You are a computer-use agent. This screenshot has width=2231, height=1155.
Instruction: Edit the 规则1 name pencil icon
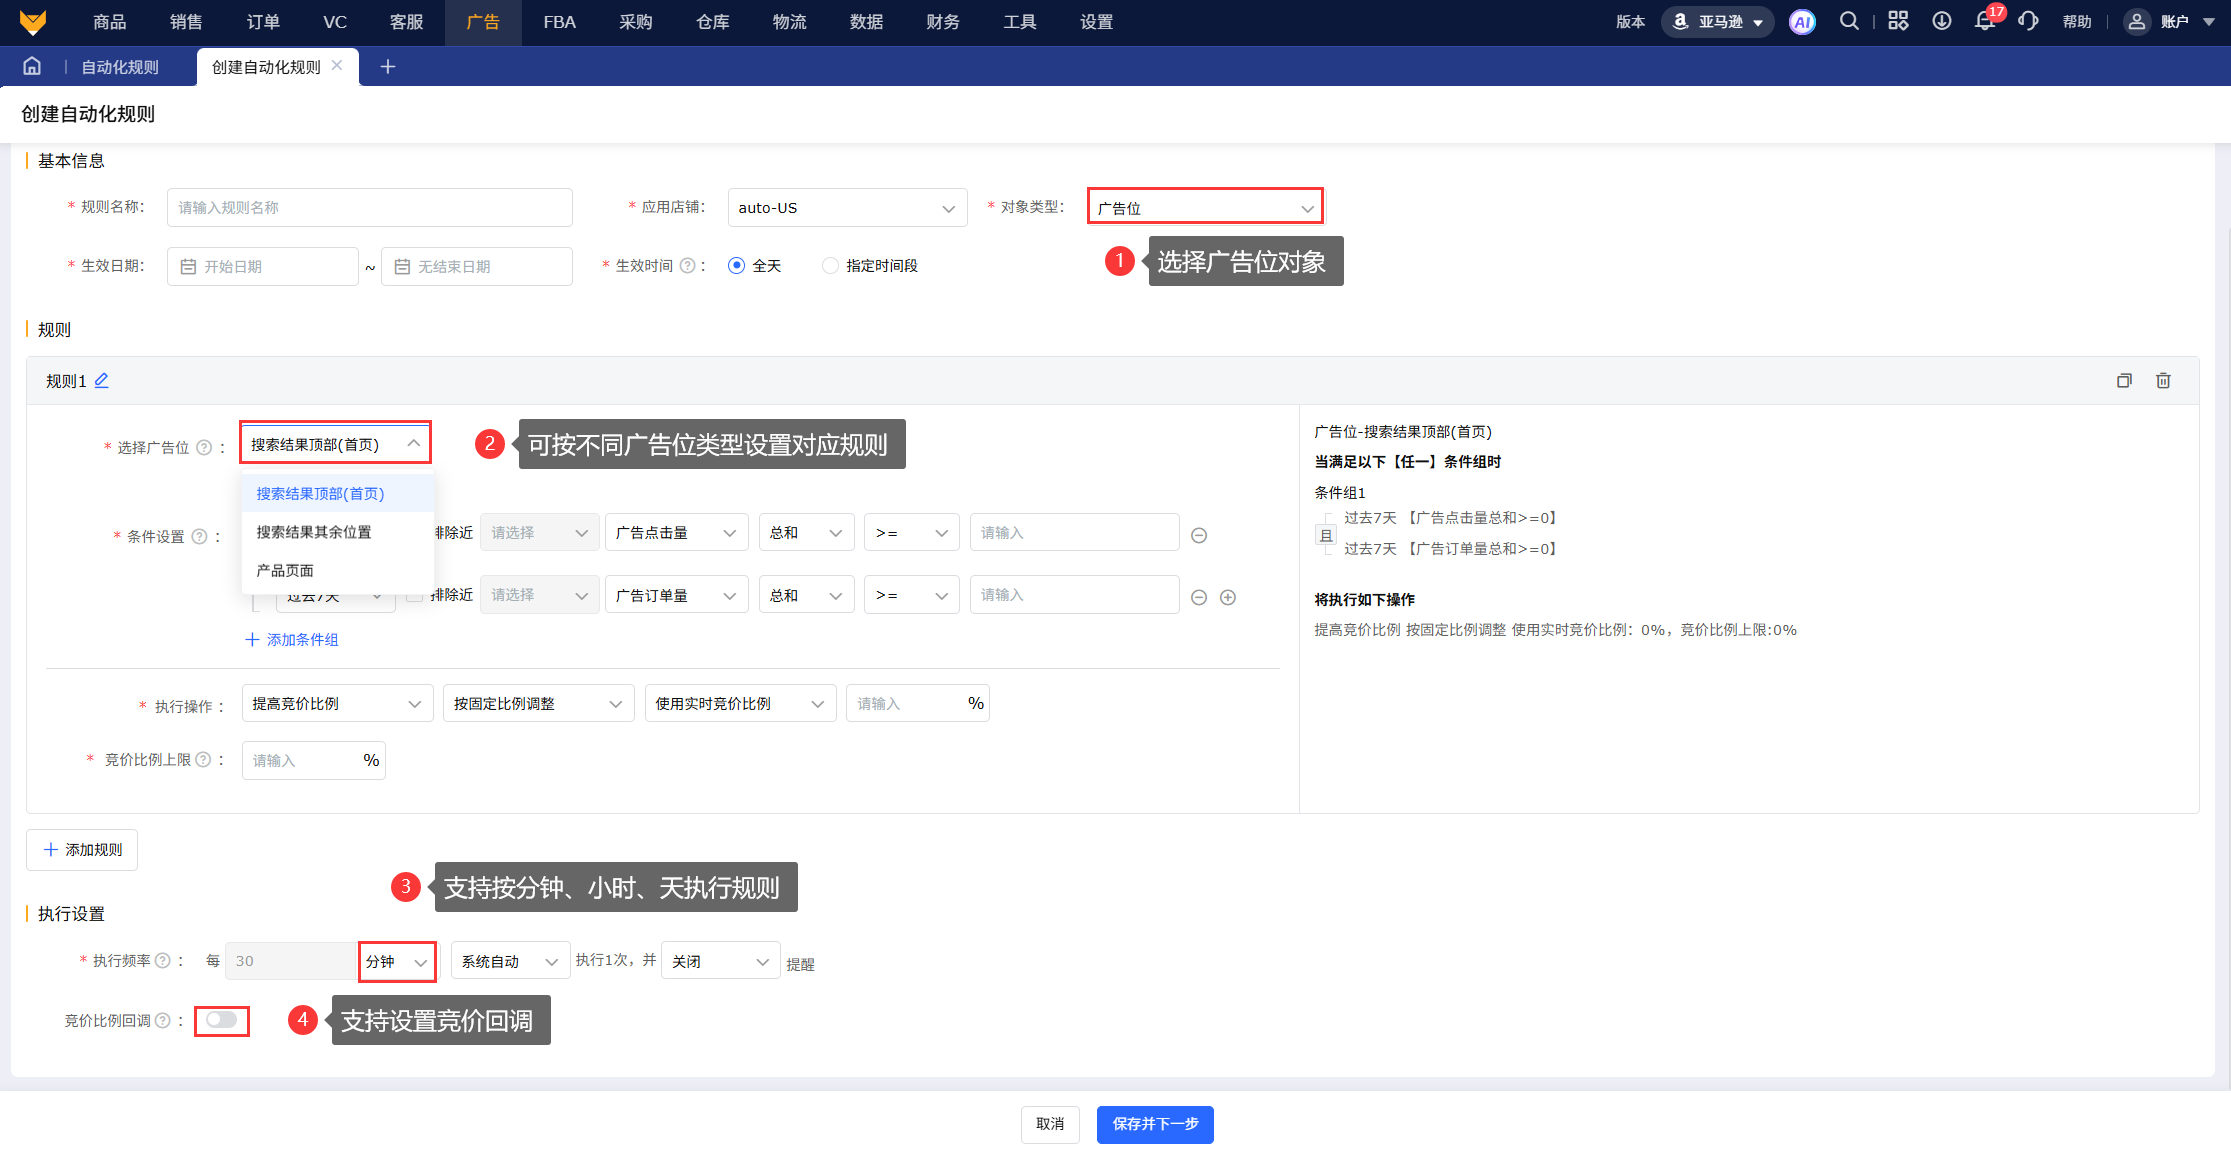(102, 381)
